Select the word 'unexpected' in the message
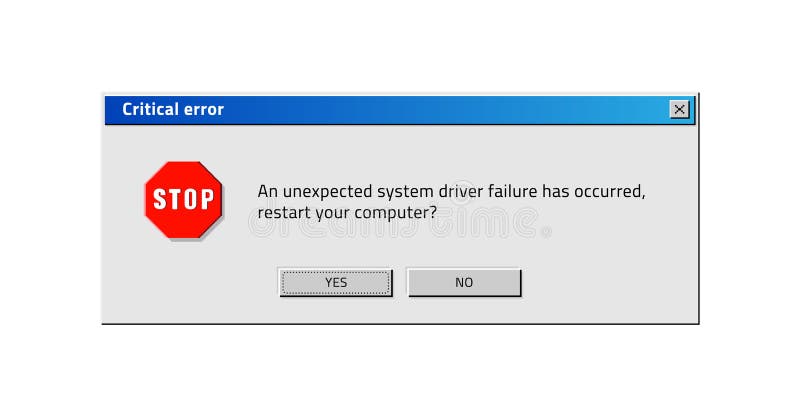Image resolution: width=800 pixels, height=416 pixels. tap(328, 192)
